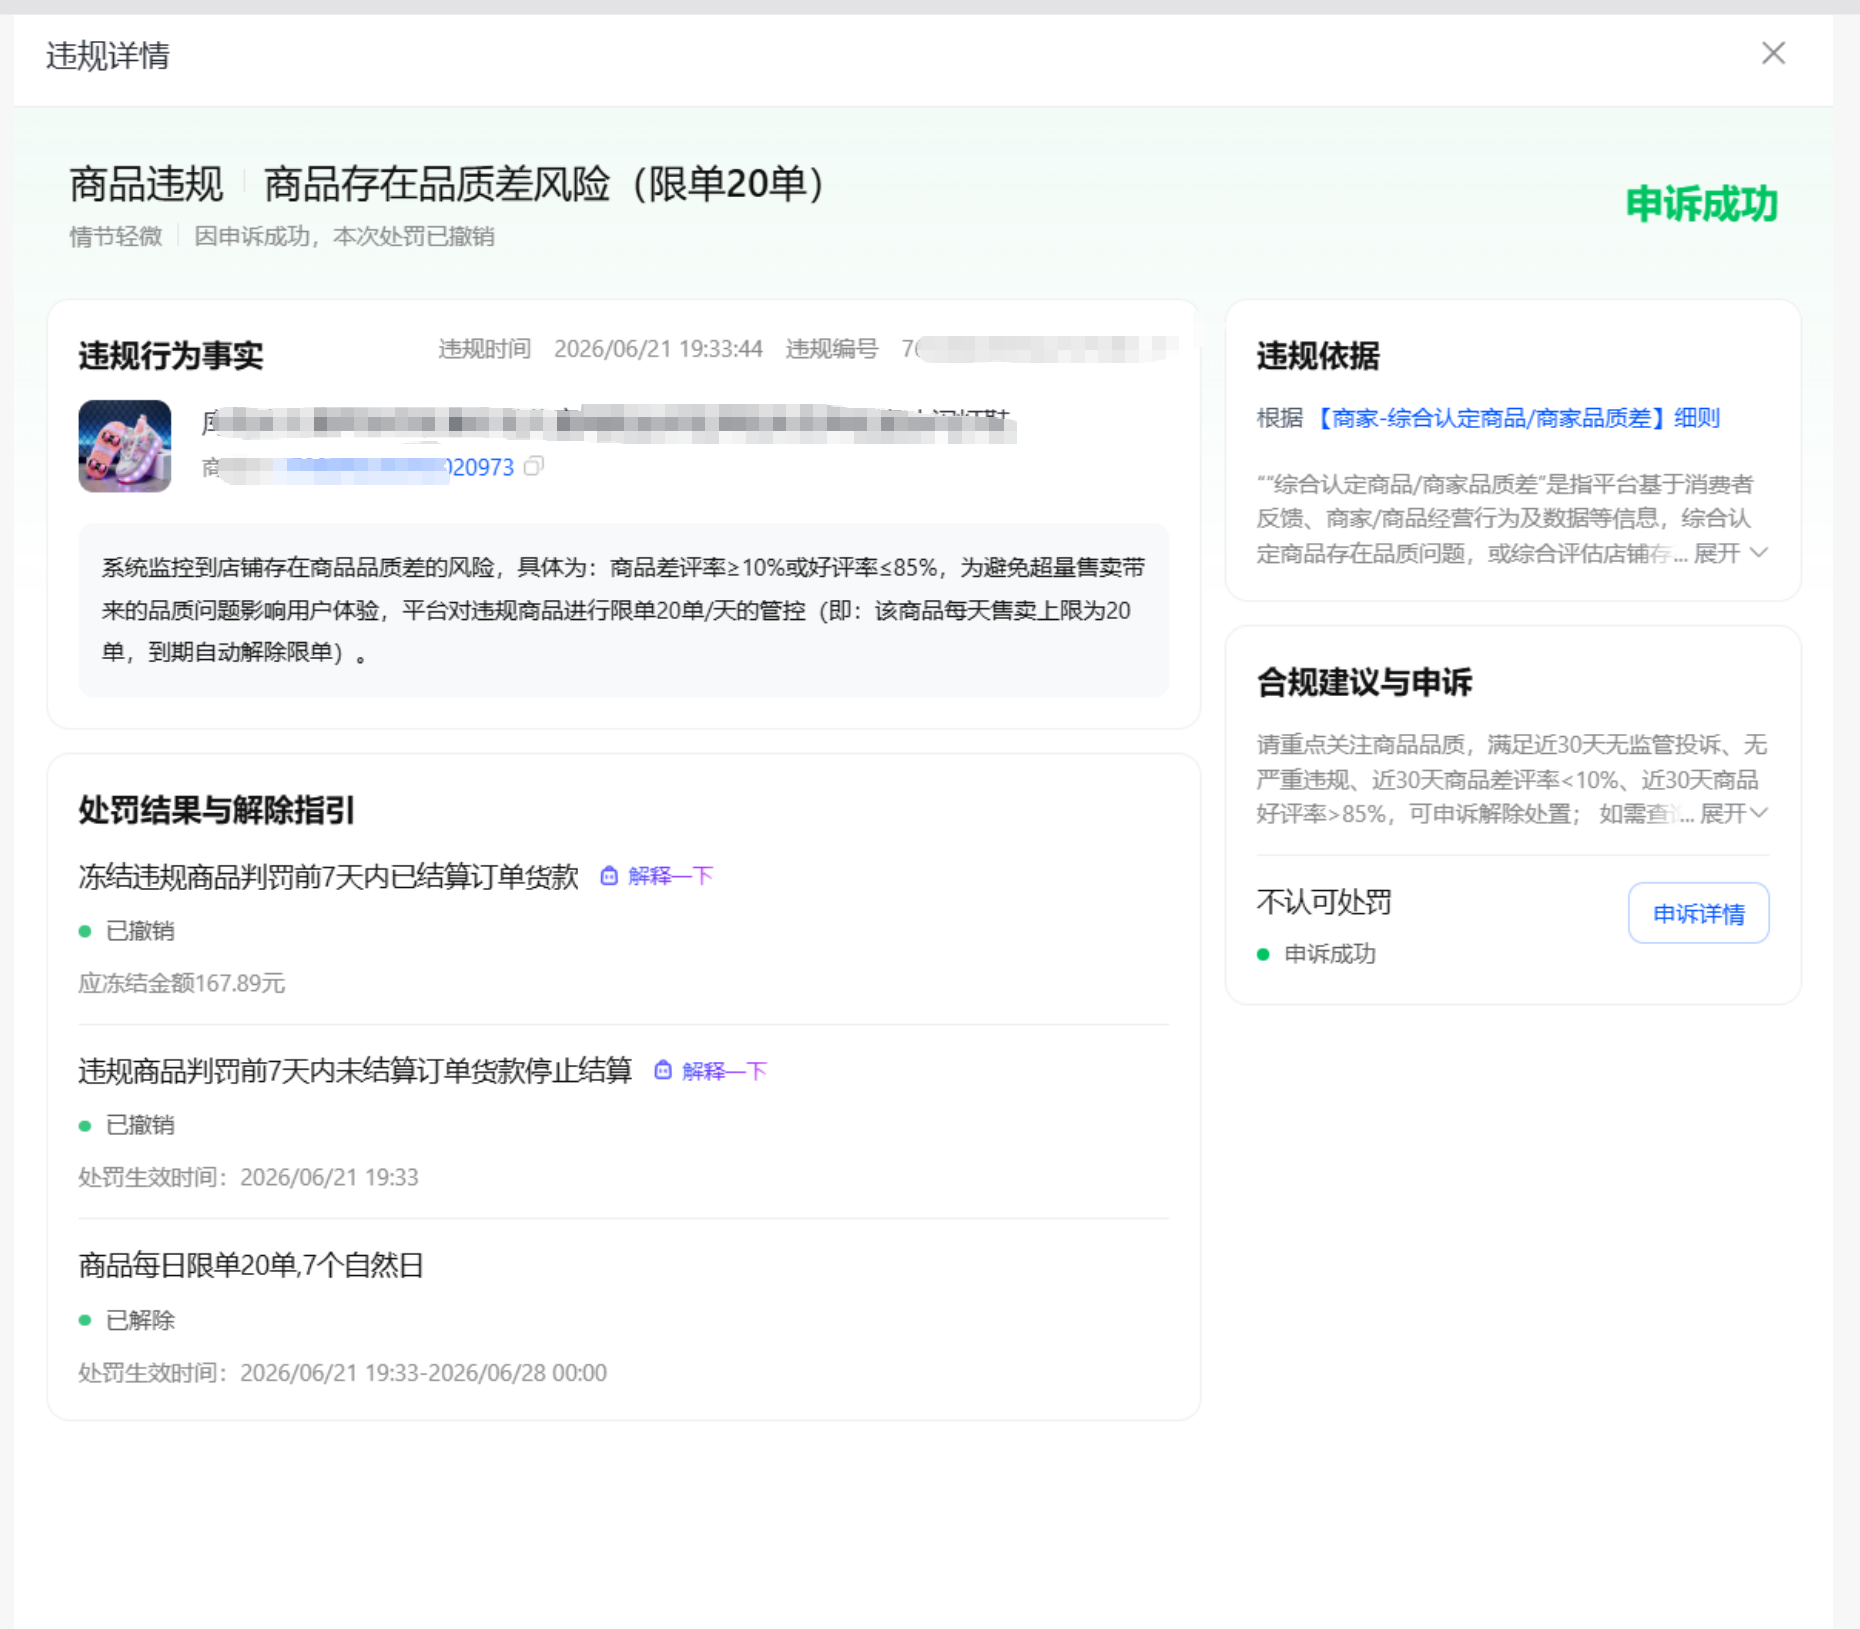Click the robot icon beside 冻结违规商品 explanation
This screenshot has width=1860, height=1629.
[609, 876]
